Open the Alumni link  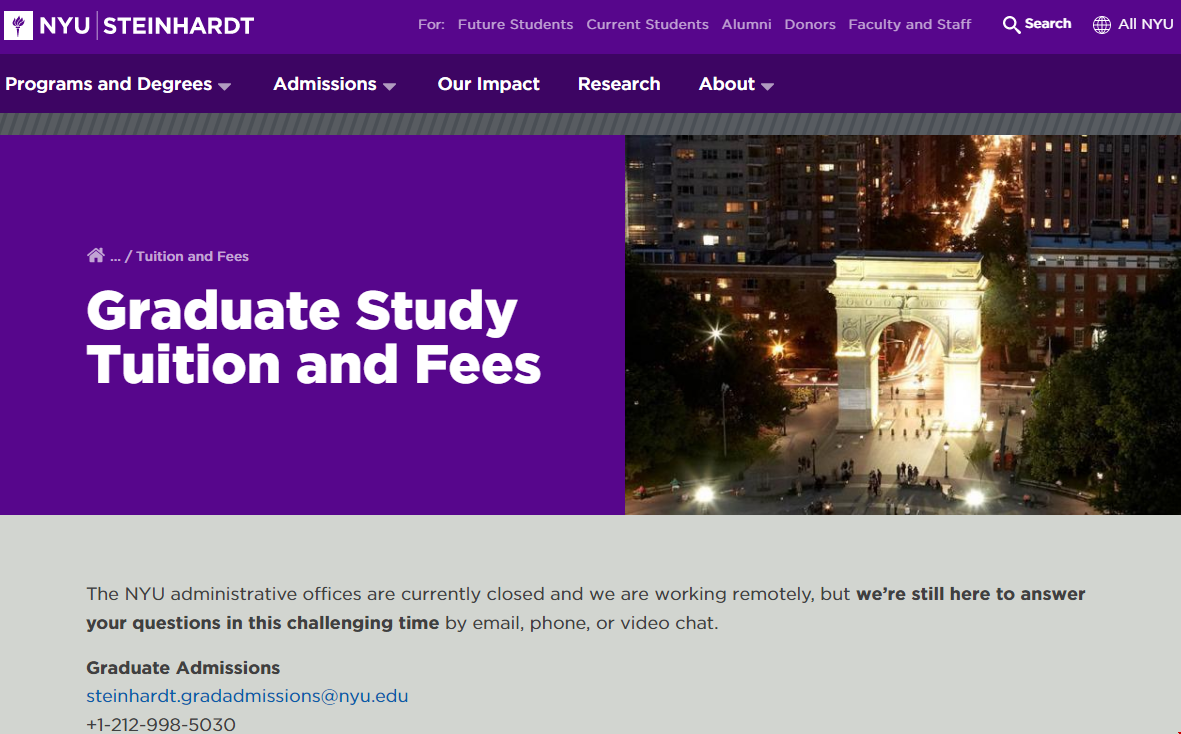746,24
